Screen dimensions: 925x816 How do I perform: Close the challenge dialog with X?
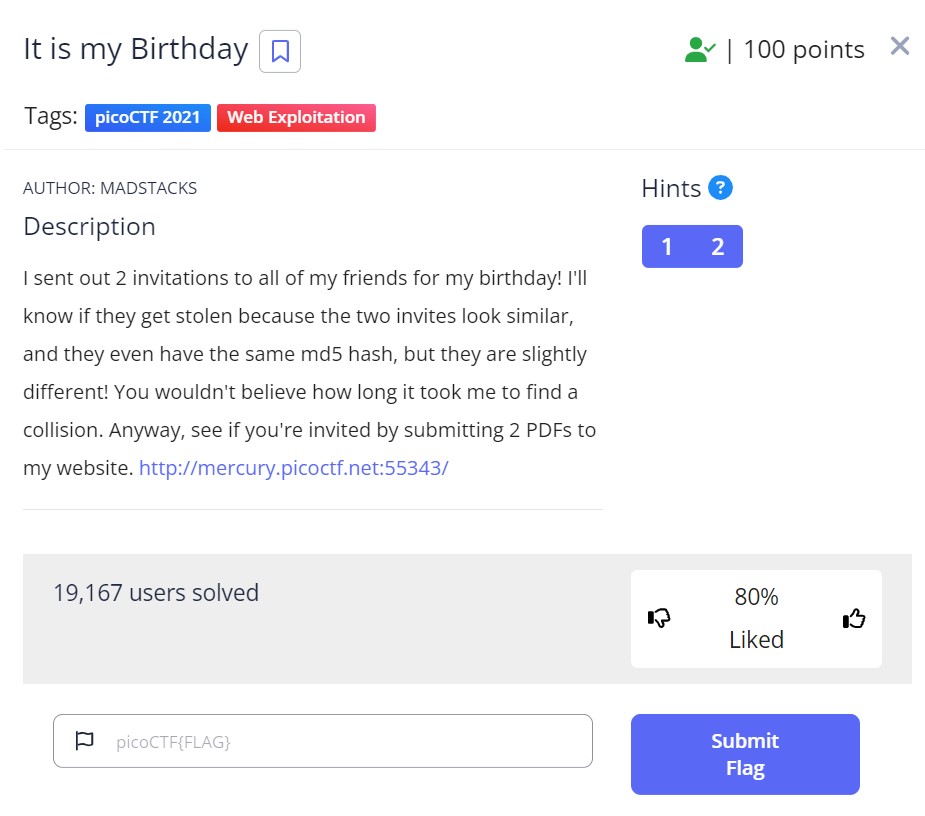899,46
